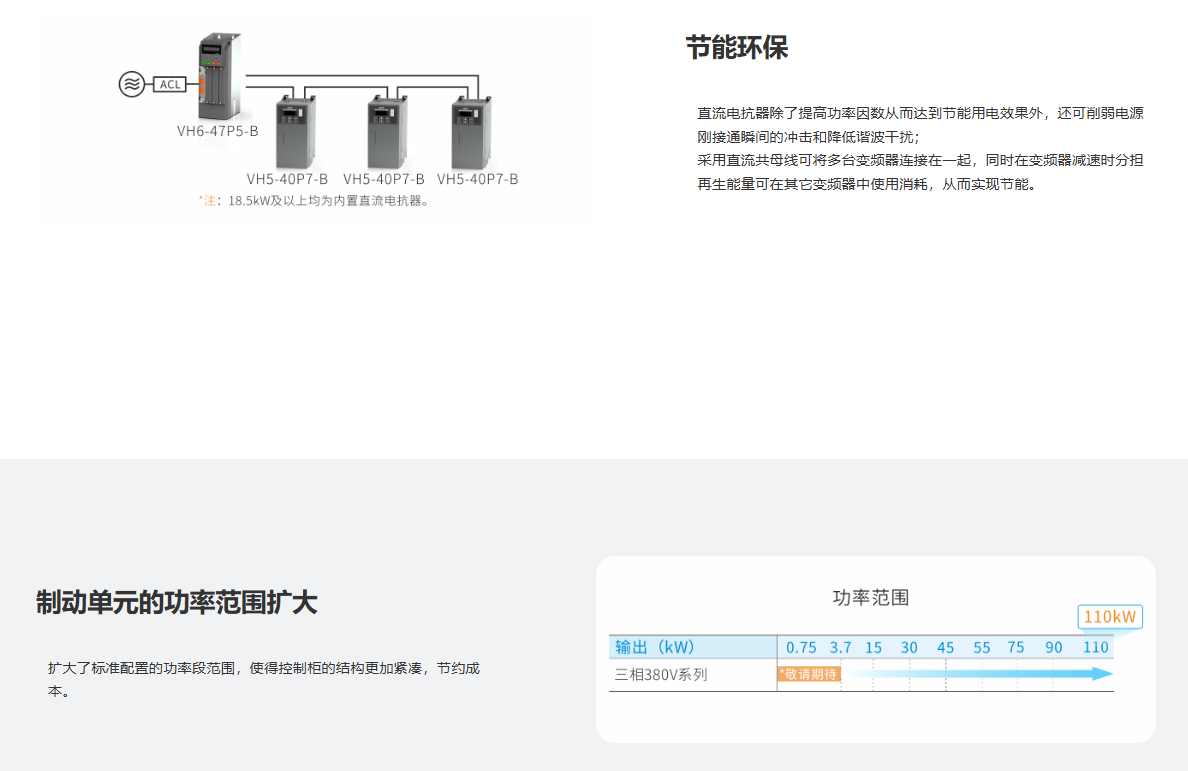
Task: Expand the 功率范围 chart panel
Action: click(x=869, y=597)
